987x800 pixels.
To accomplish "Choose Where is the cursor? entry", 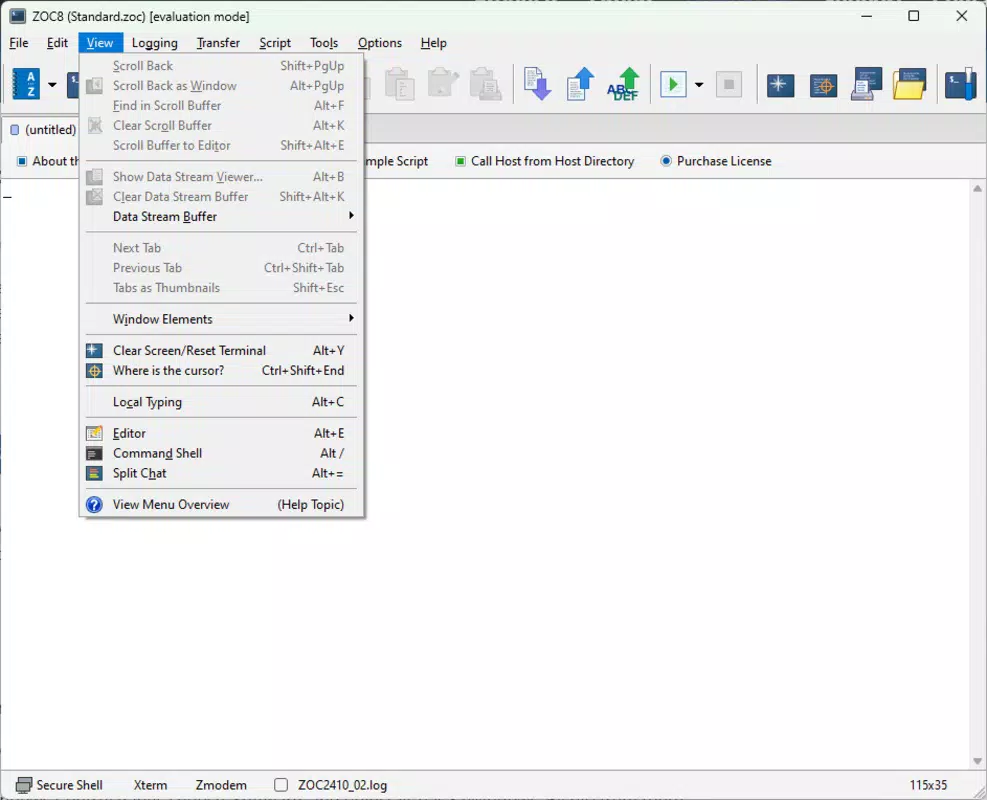I will (x=221, y=371).
